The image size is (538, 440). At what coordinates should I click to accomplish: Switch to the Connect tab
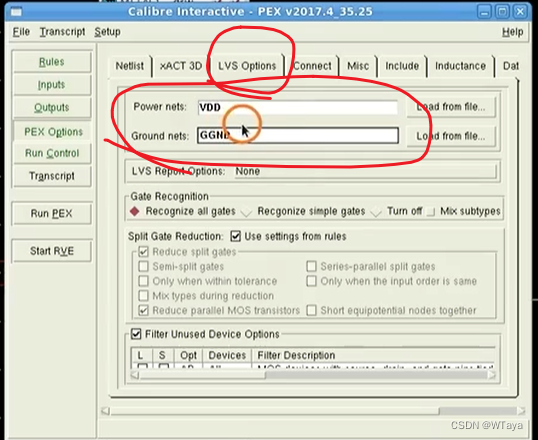tap(312, 66)
